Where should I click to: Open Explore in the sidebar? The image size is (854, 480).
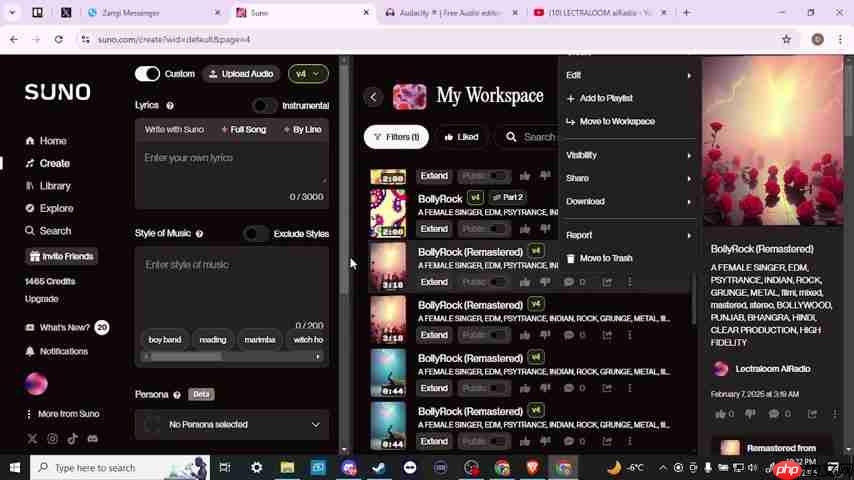49,208
